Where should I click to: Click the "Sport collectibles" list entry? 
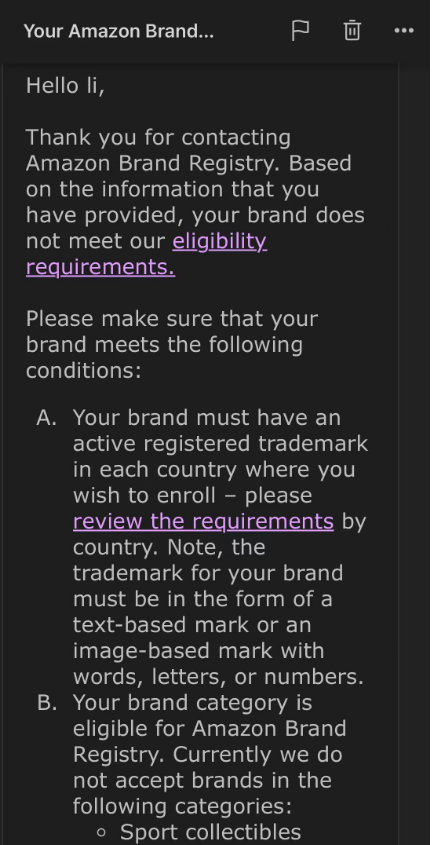point(210,832)
